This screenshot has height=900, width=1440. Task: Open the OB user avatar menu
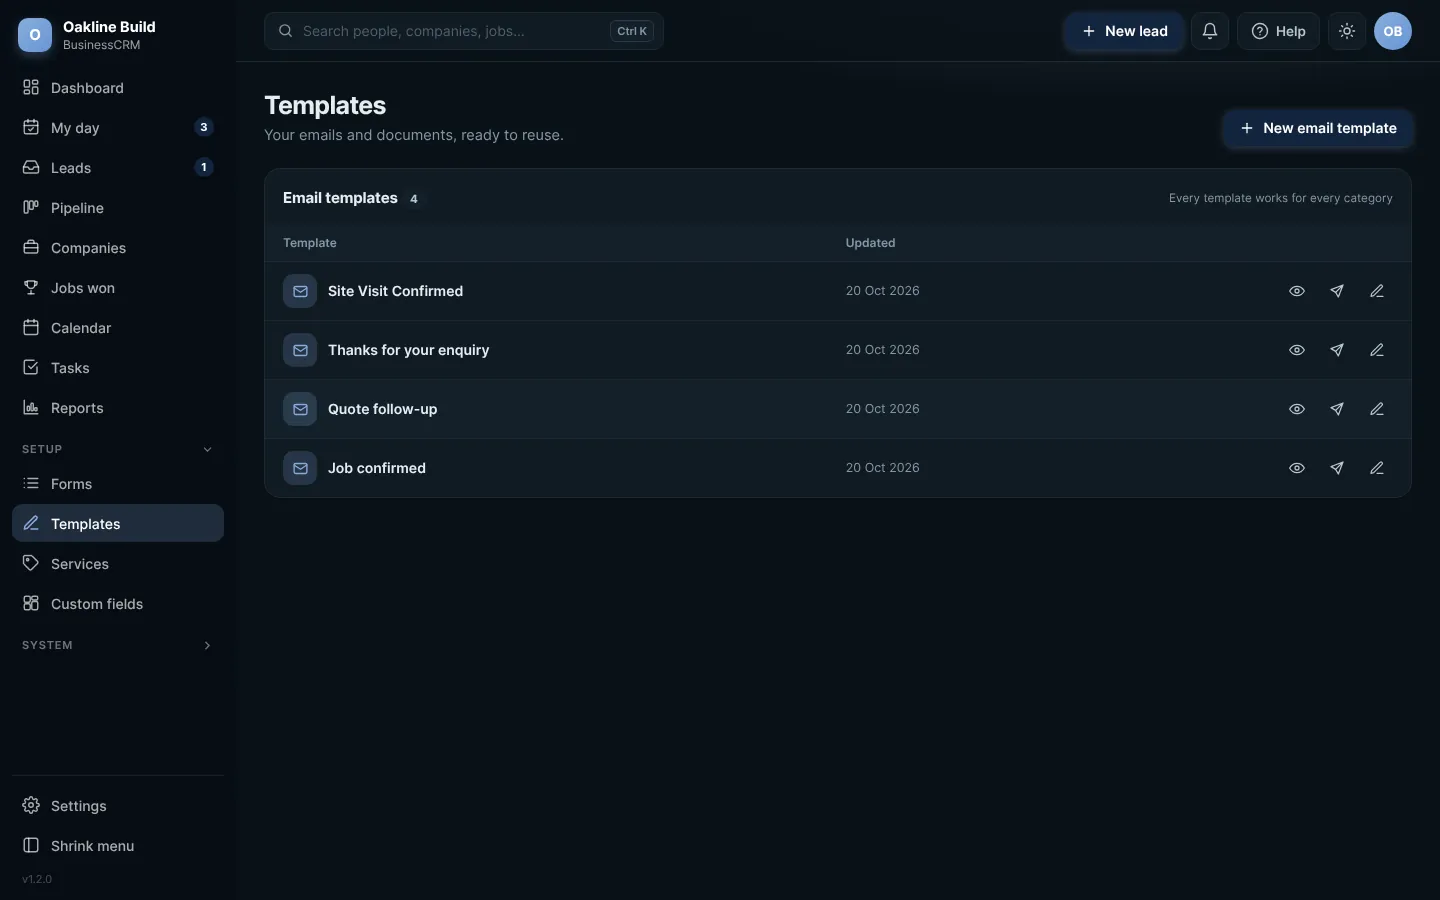click(1393, 31)
